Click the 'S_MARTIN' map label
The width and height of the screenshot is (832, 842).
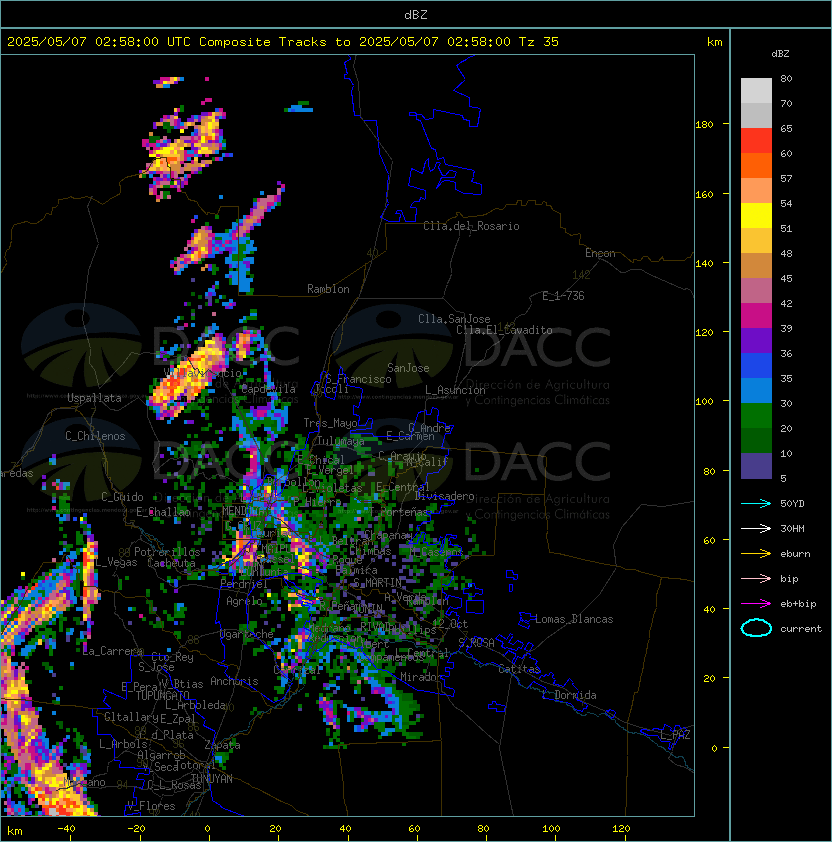[x=378, y=583]
